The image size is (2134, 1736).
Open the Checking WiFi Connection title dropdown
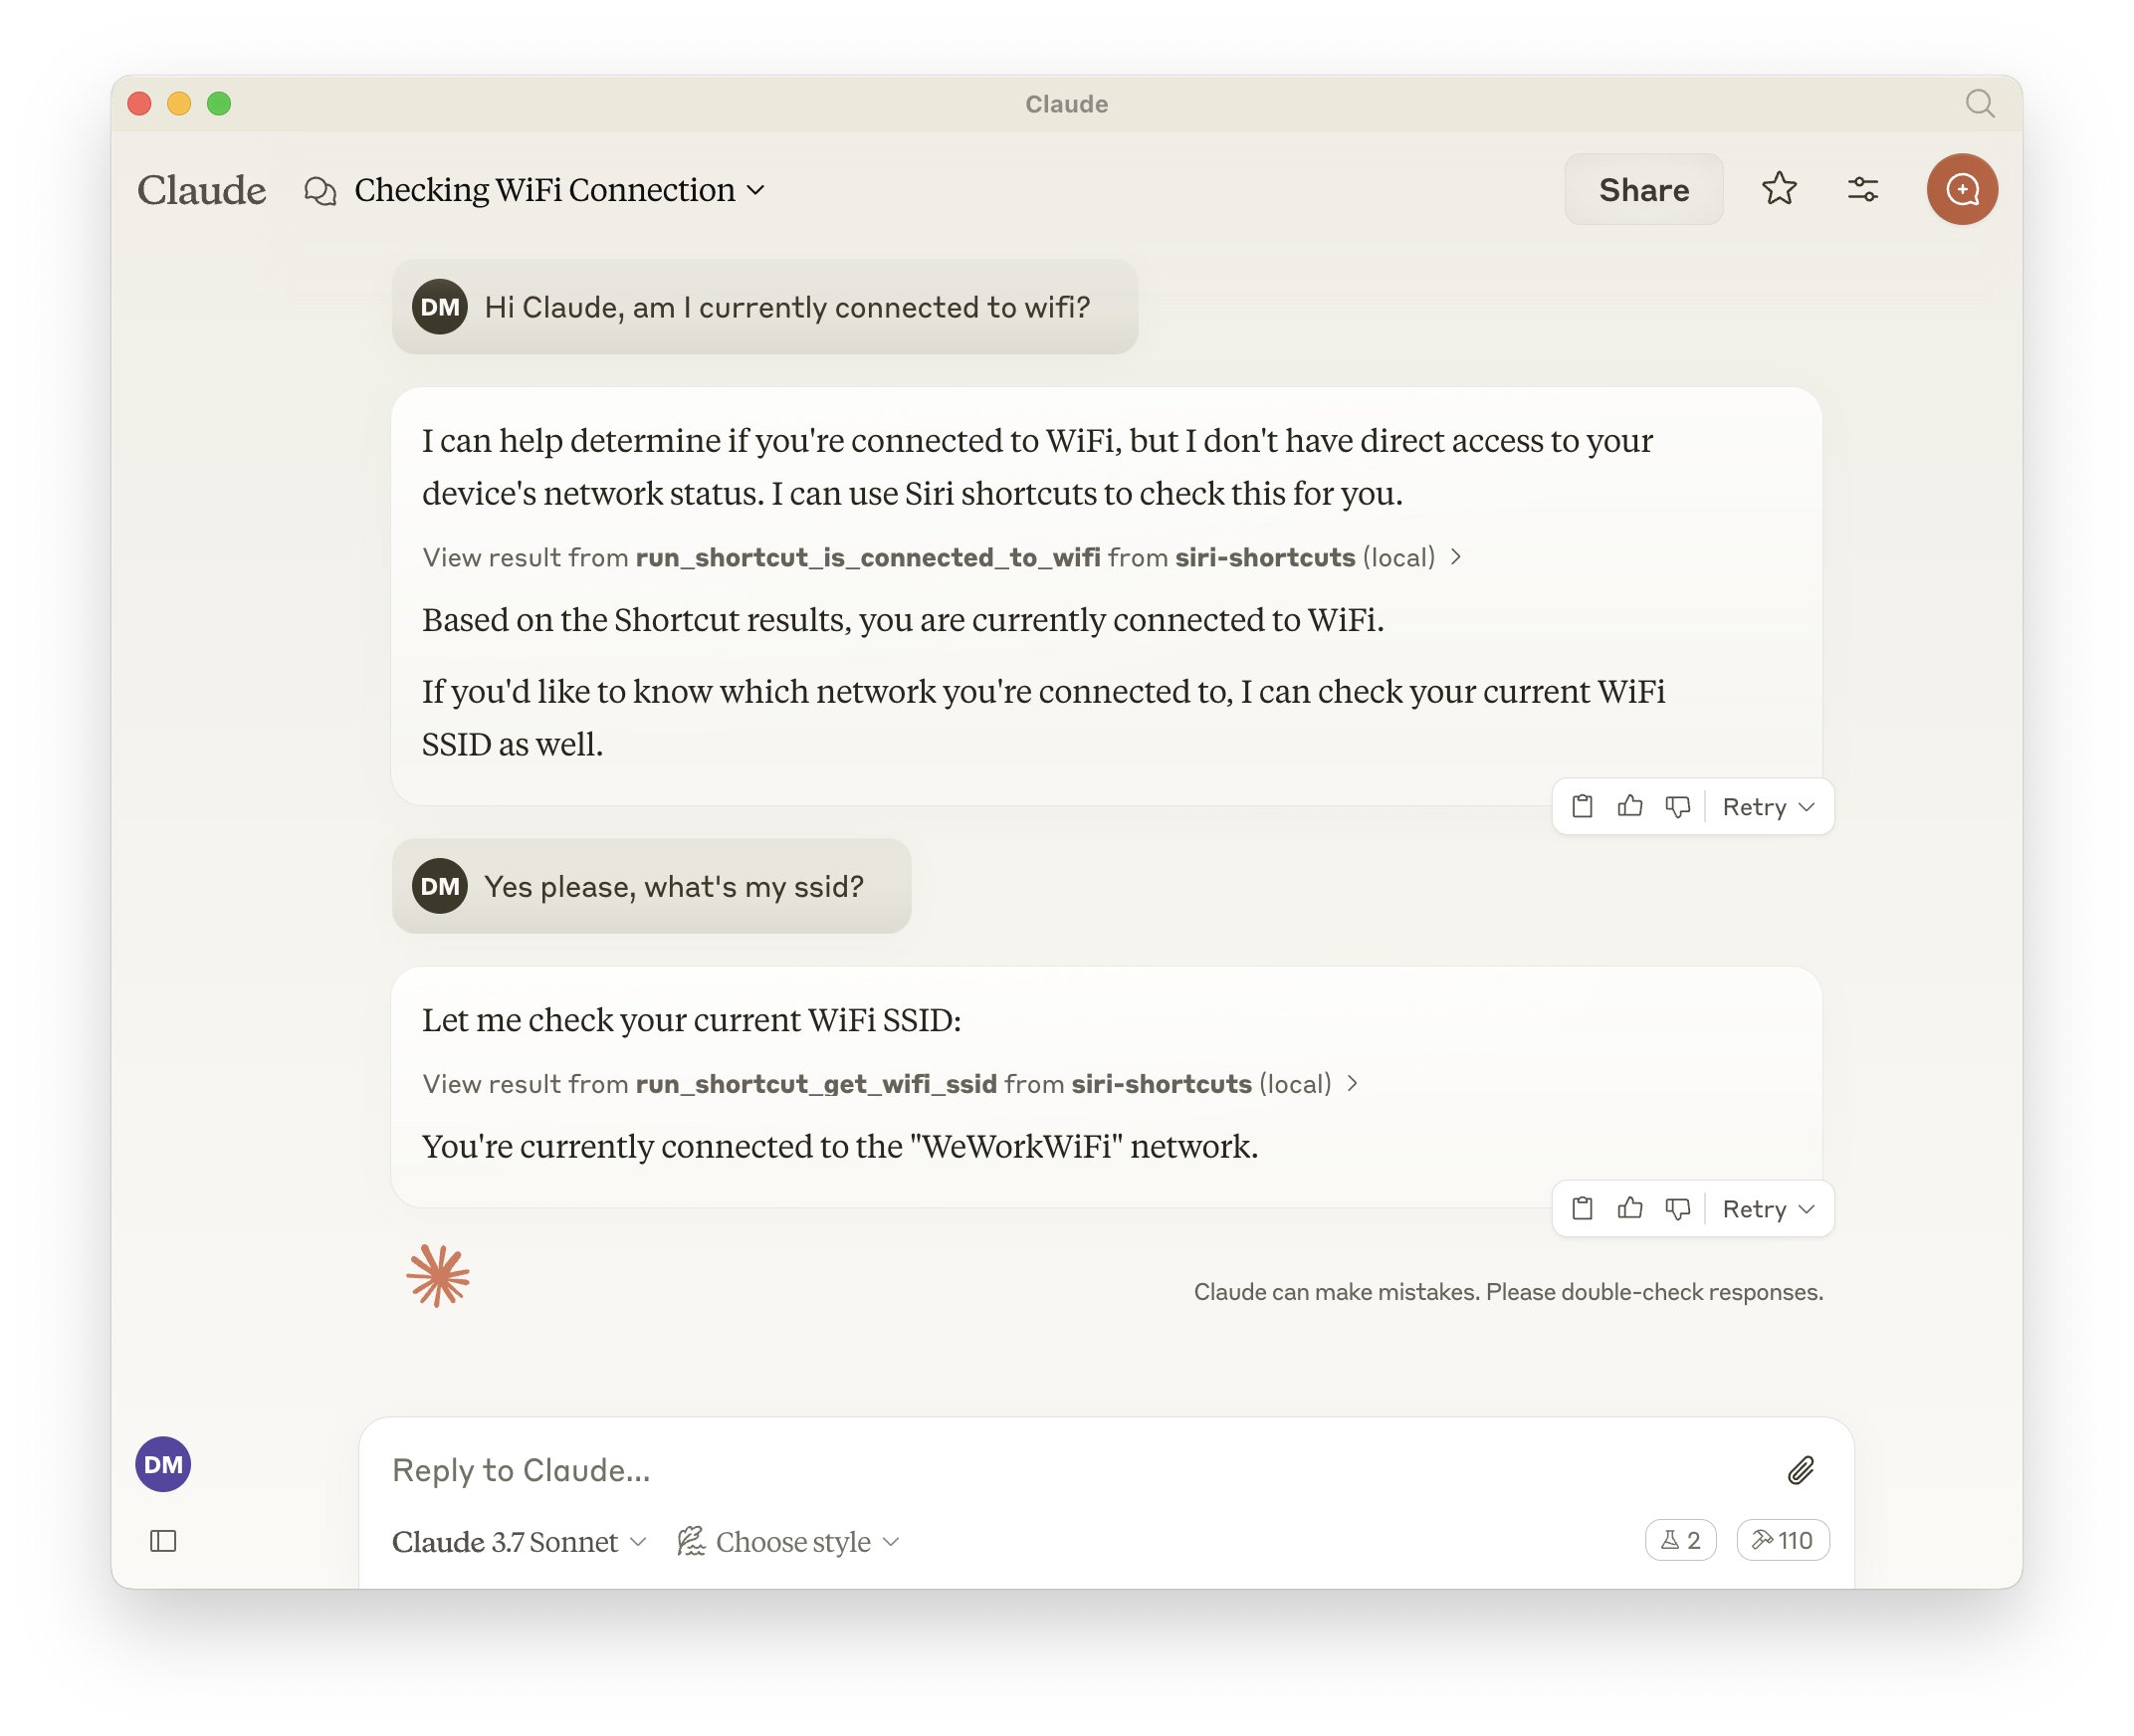(x=559, y=190)
